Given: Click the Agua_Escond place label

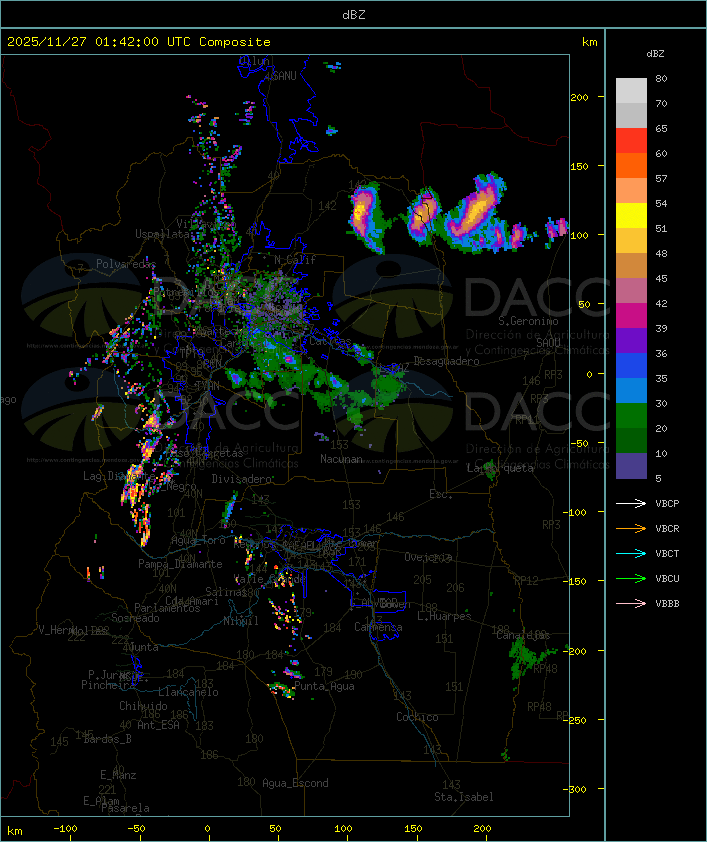Looking at the screenshot, I should click(295, 783).
